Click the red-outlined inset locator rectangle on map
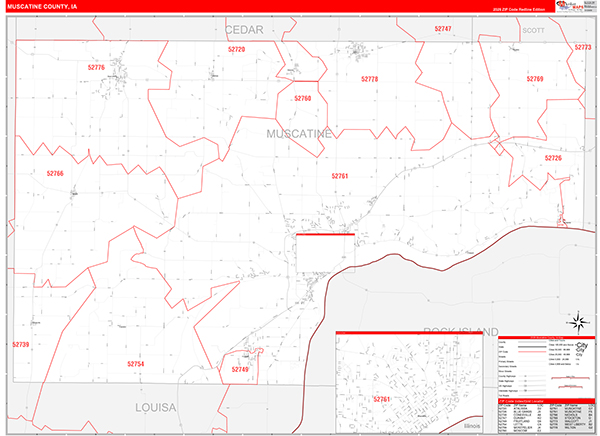Viewport: 600px width, 436px height. coord(325,253)
